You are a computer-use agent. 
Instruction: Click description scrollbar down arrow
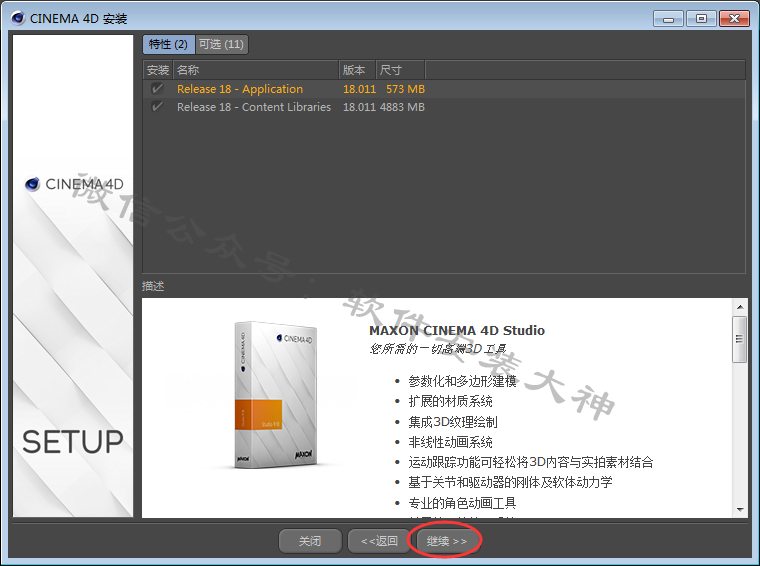739,509
